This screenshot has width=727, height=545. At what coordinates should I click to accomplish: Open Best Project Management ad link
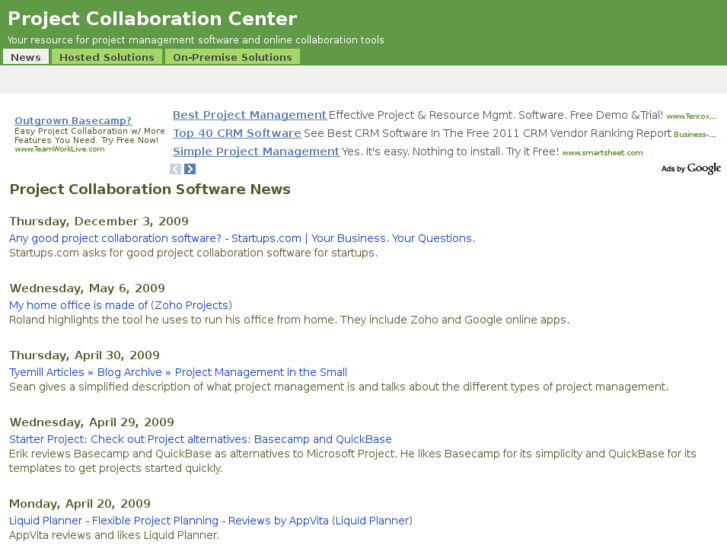tap(249, 115)
